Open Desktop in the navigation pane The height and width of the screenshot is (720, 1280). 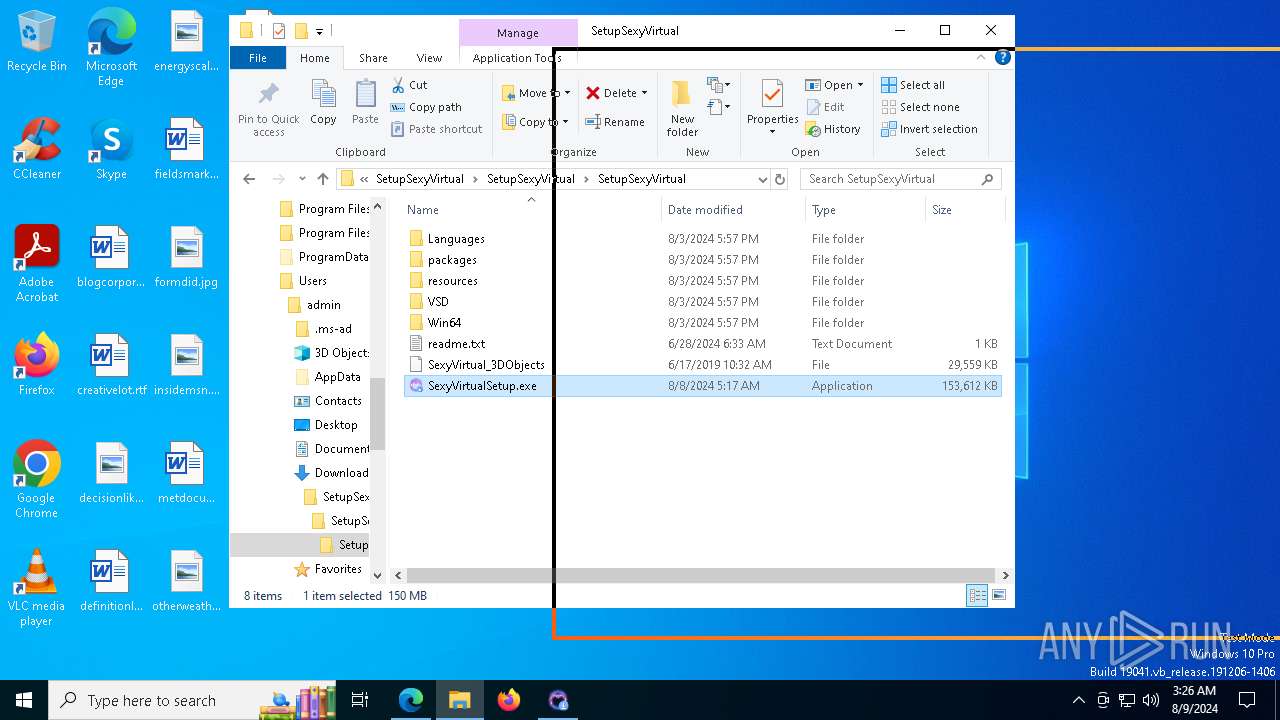click(x=336, y=425)
